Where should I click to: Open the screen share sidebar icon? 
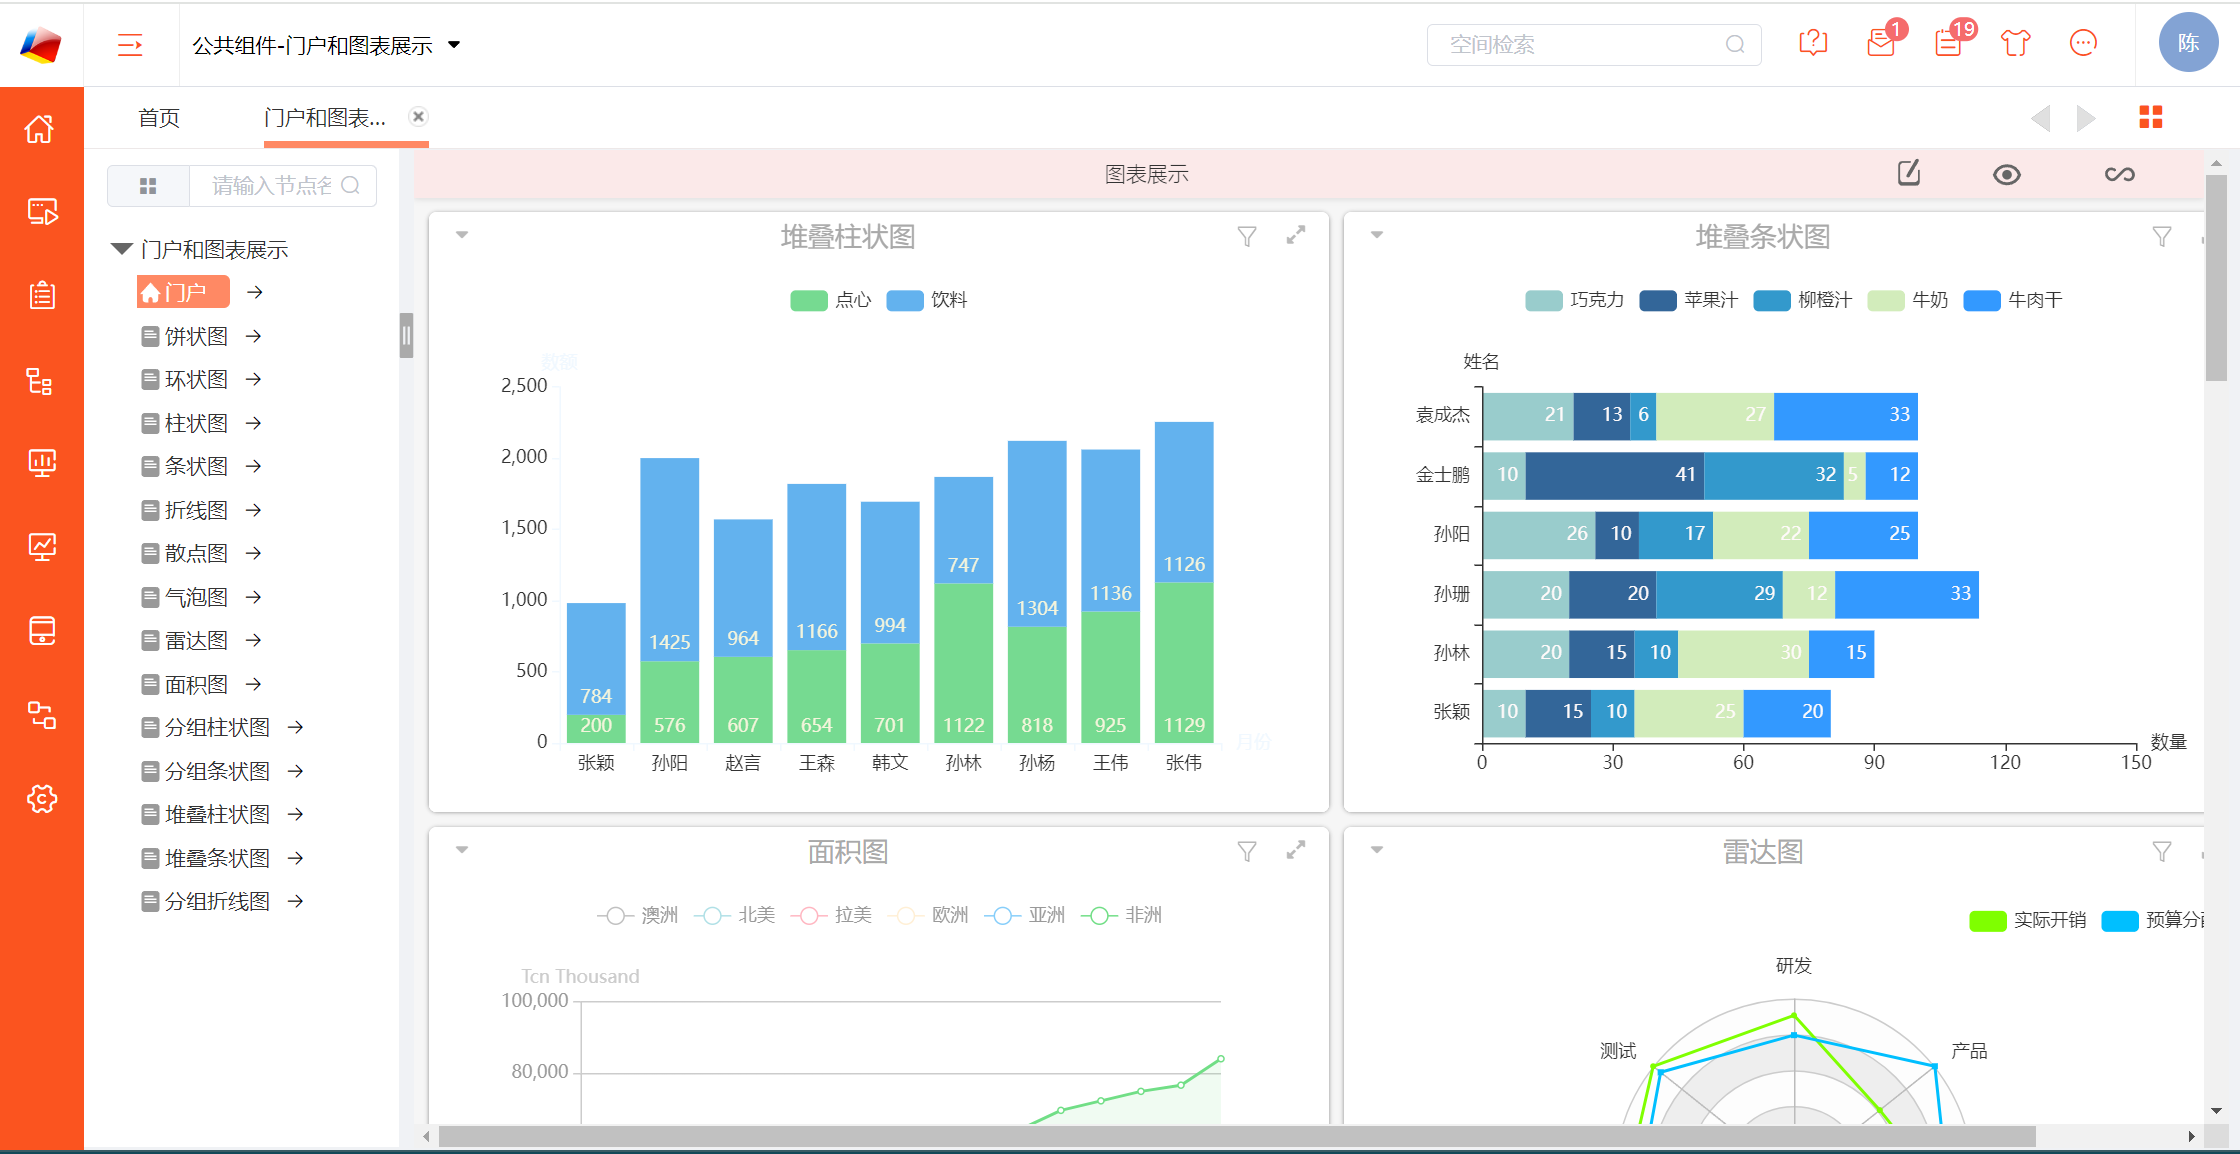click(41, 212)
